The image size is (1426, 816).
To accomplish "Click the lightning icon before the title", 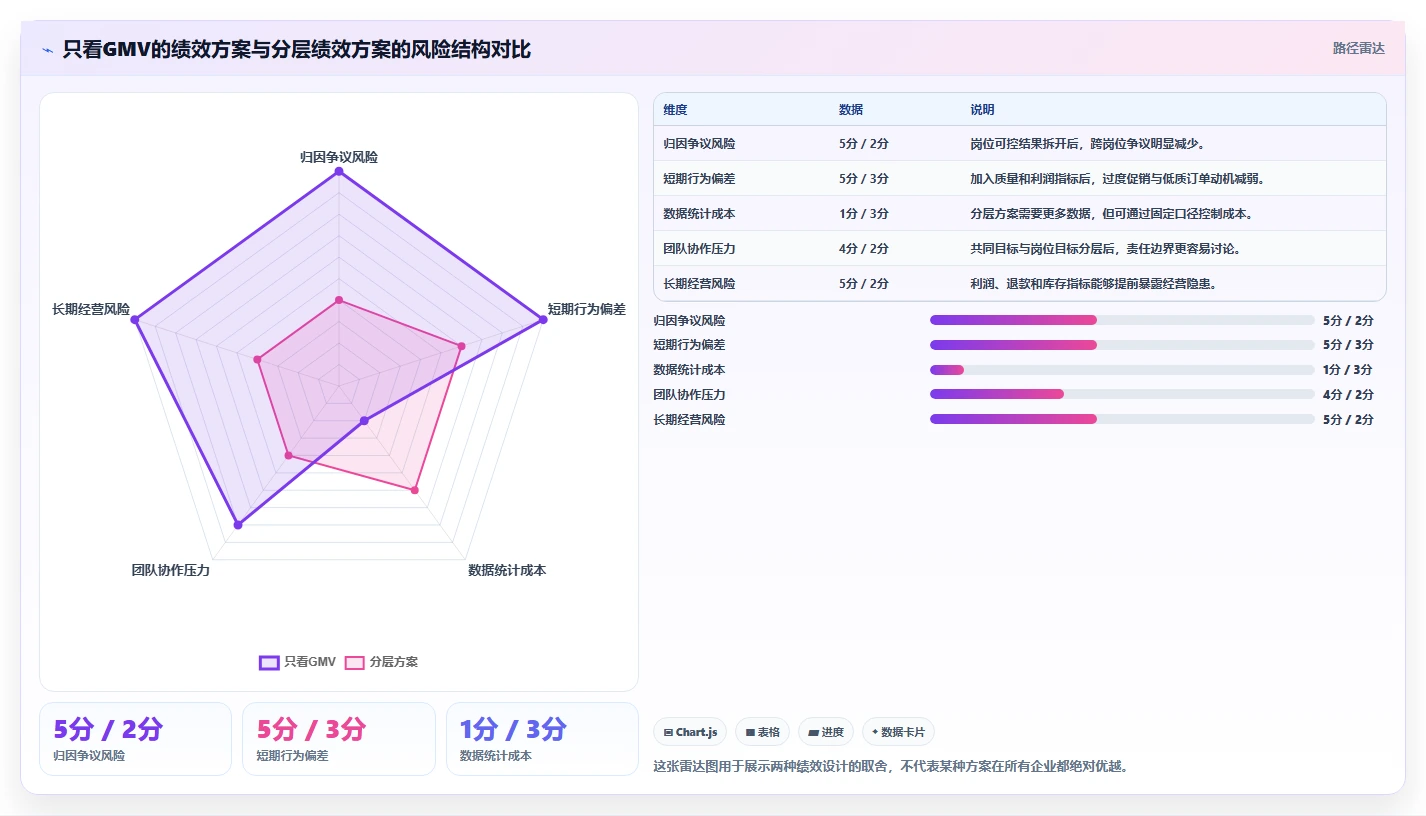I will coord(47,49).
